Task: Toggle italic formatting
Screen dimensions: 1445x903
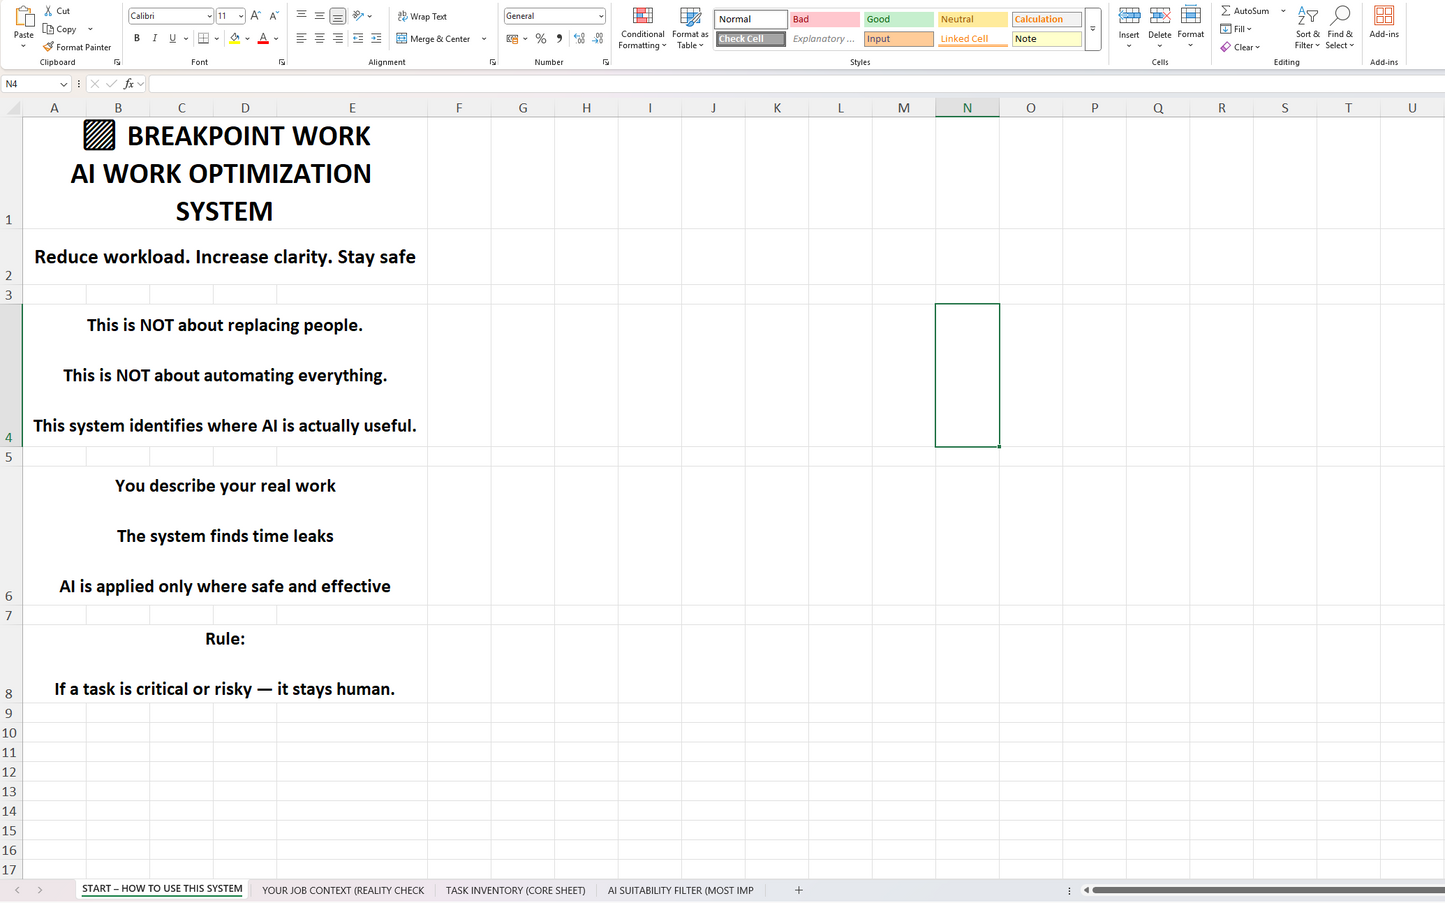Action: coord(154,38)
